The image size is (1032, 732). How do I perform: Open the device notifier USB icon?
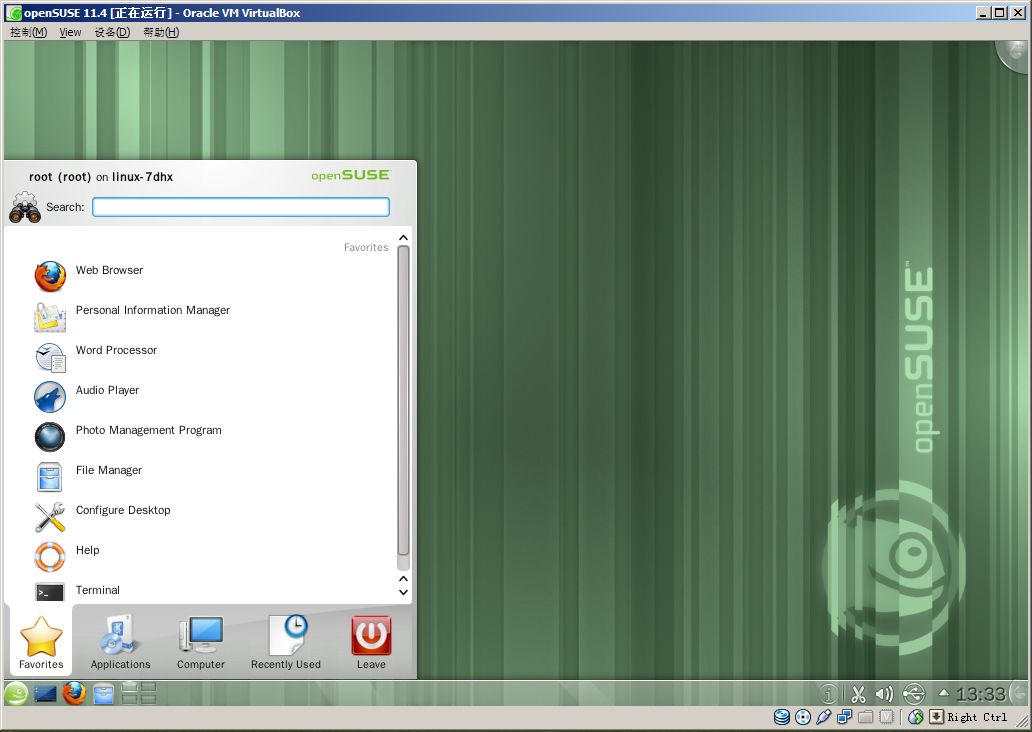[x=914, y=694]
